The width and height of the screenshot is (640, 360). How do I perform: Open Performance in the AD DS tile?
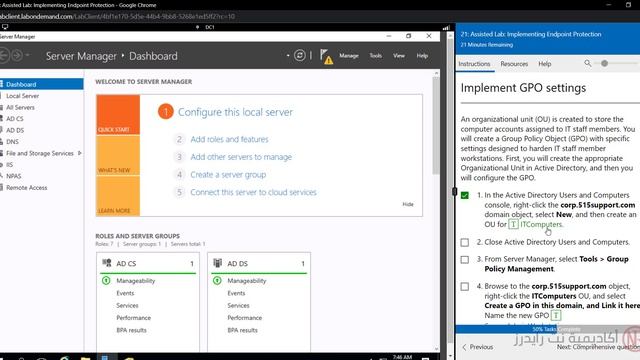(x=244, y=318)
